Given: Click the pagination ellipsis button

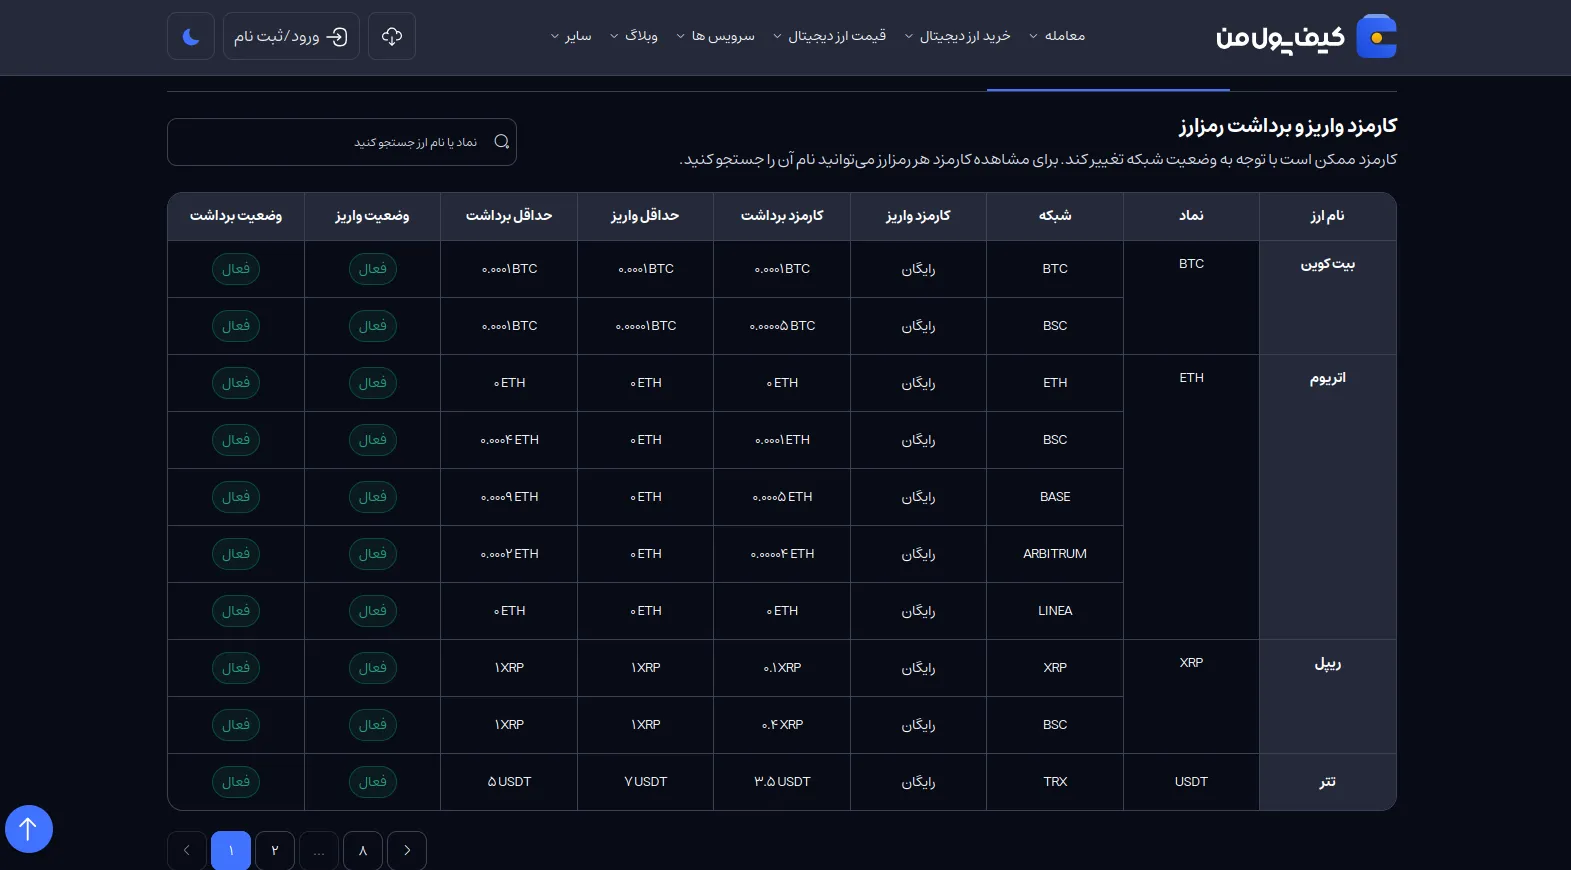Looking at the screenshot, I should tap(319, 851).
